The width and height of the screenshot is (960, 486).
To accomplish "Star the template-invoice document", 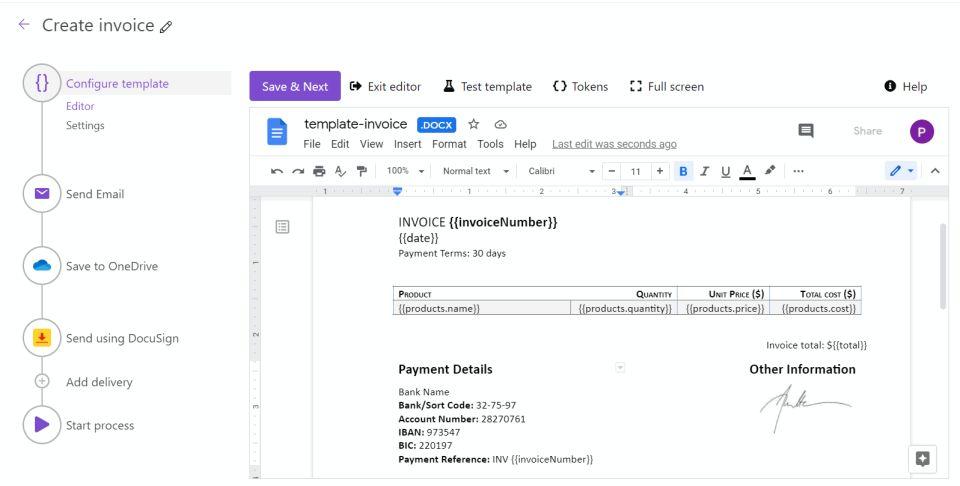I will tap(474, 124).
